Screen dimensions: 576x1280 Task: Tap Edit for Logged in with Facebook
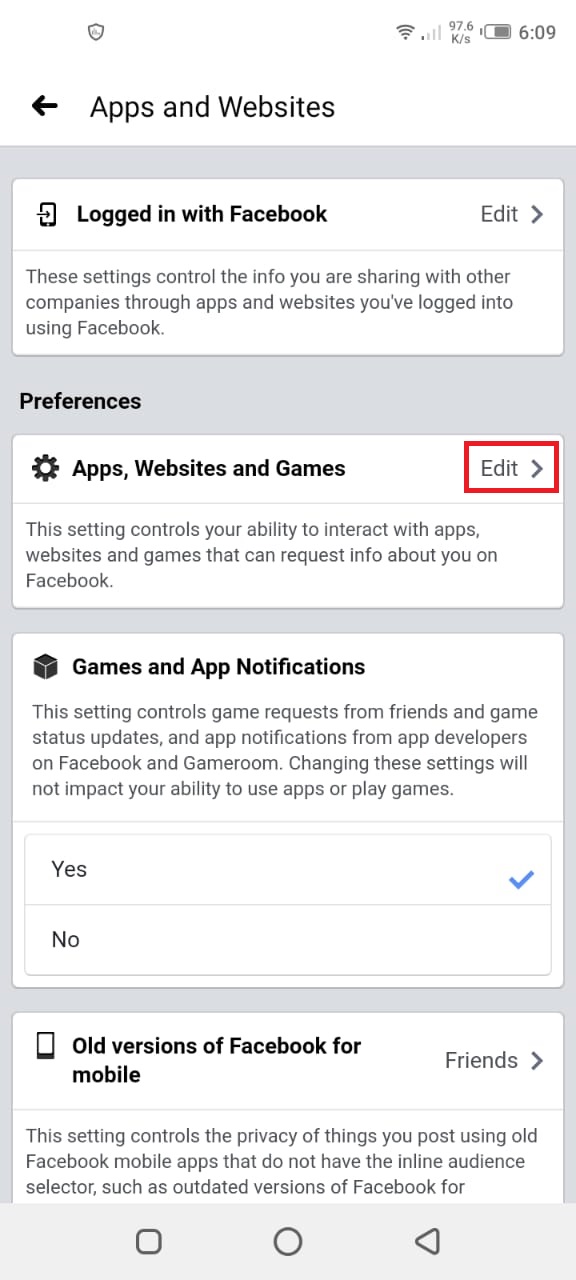point(499,214)
